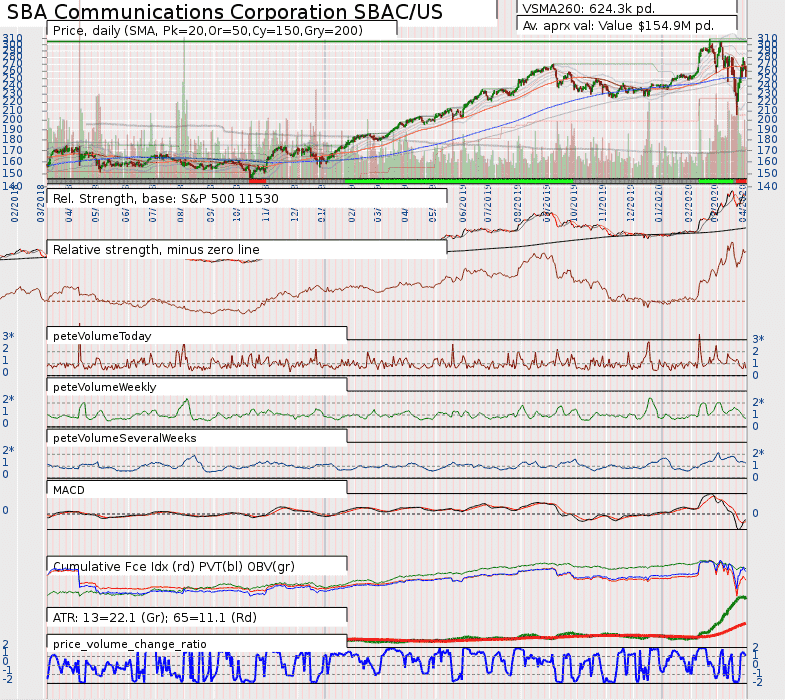Click the peteVolumeSeveralWeeks panel label
Image resolution: width=785 pixels, height=700 pixels.
pos(125,438)
